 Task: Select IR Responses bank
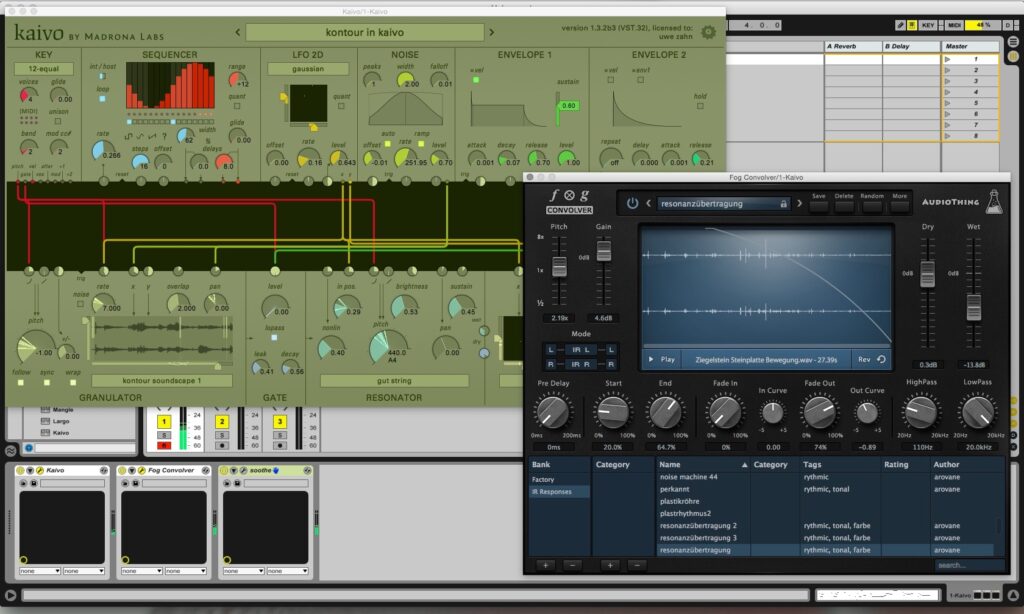click(558, 492)
